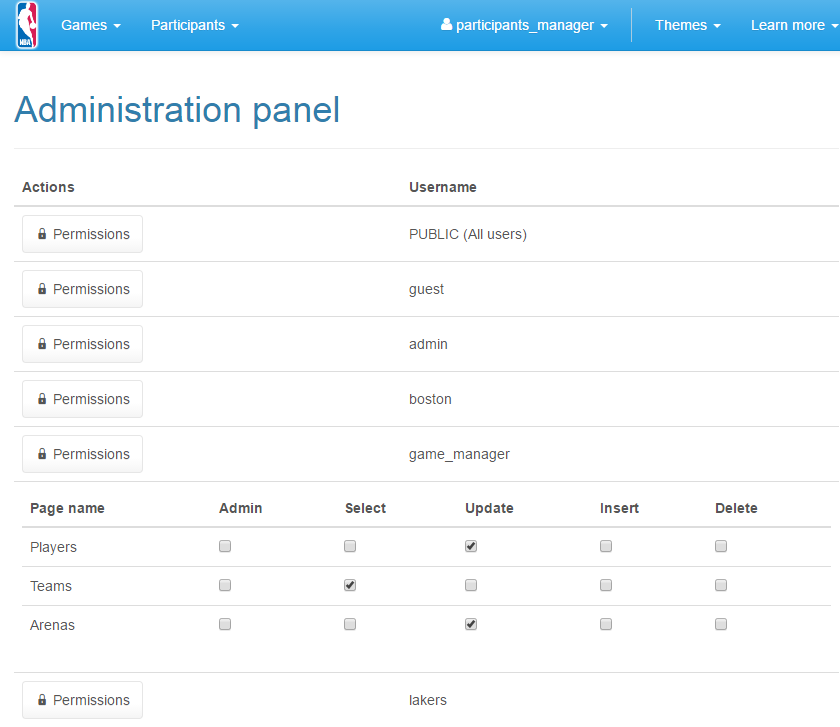Uncheck the Update checkbox for Players
The height and width of the screenshot is (727, 840).
471,546
